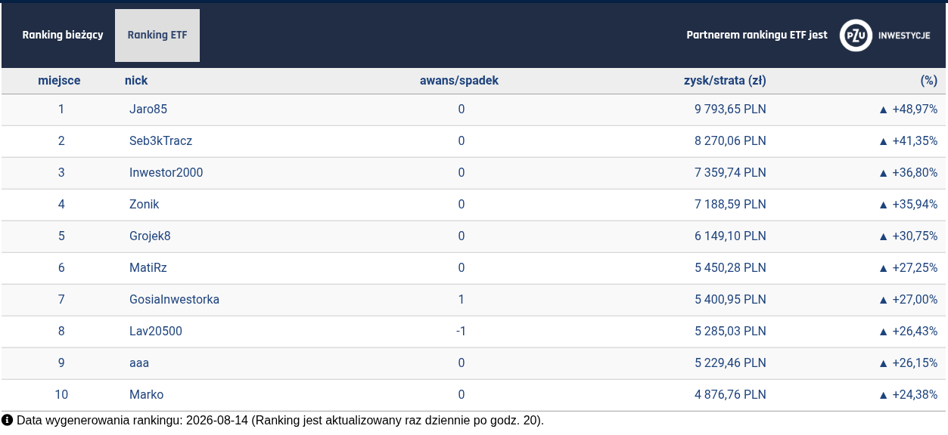Image resolution: width=948 pixels, height=435 pixels.
Task: Open the GosiaInwestorka nick link
Action: pos(174,299)
